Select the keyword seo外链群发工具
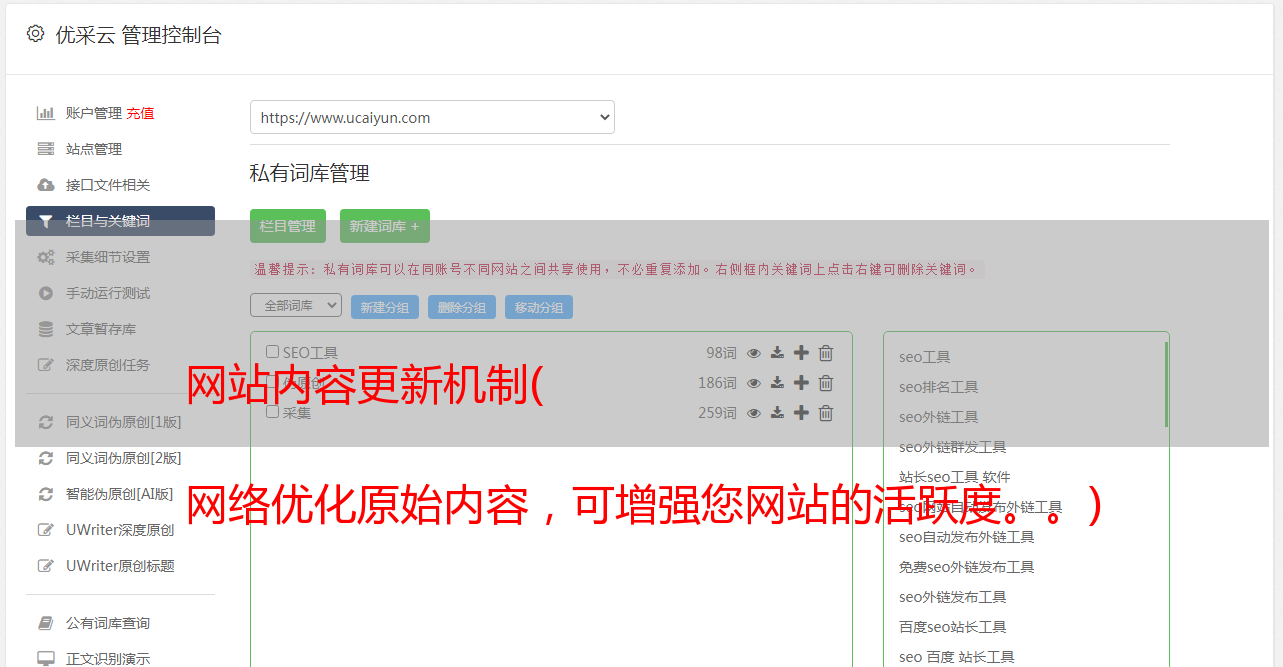This screenshot has width=1283, height=667. pos(953,447)
